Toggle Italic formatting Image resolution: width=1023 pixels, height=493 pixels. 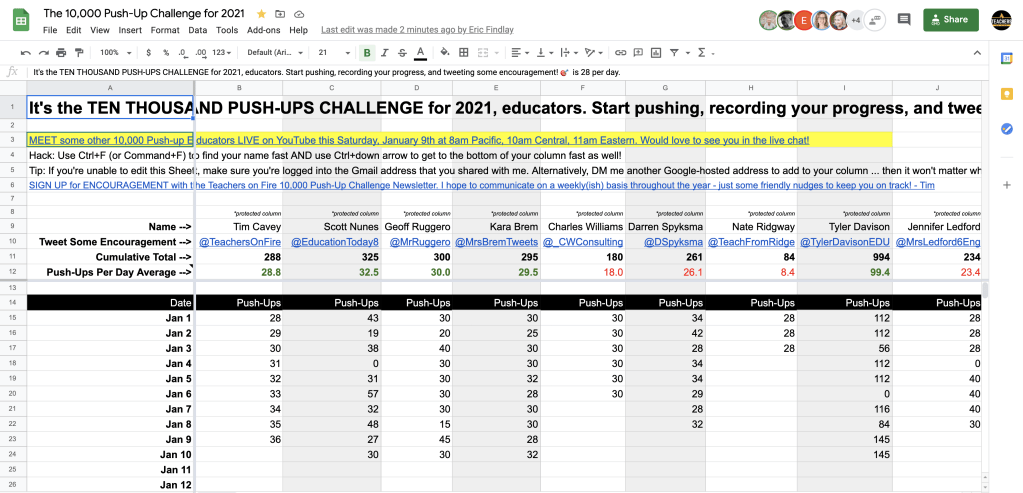[x=384, y=52]
